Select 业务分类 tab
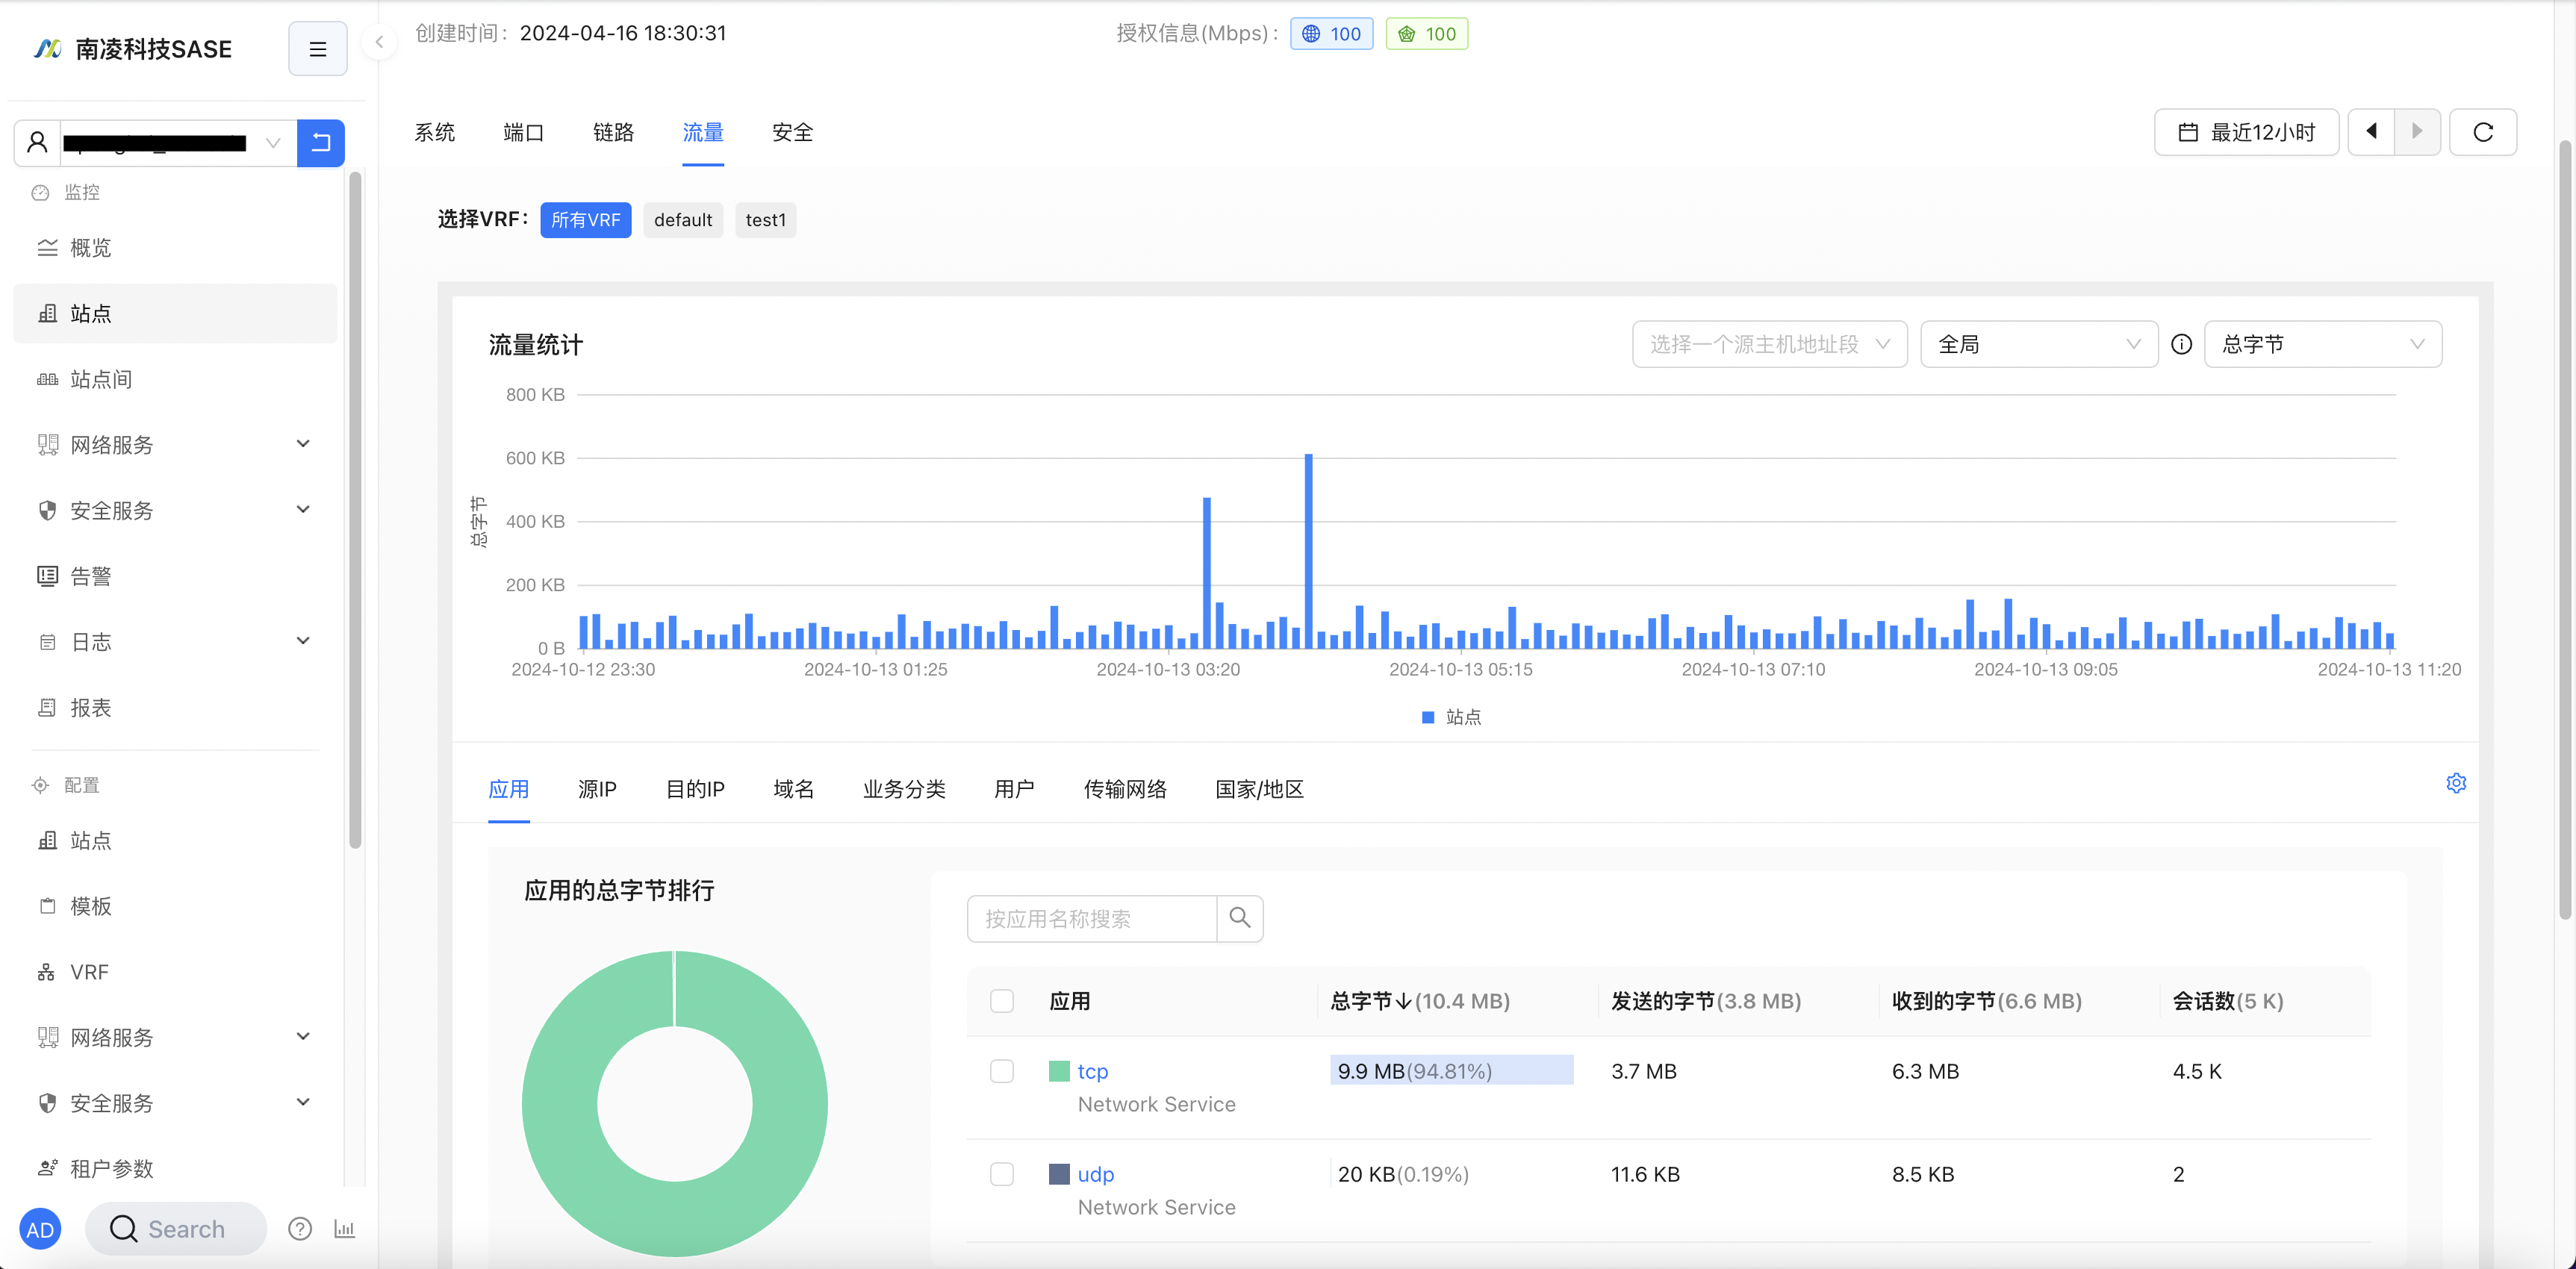Viewport: 2576px width, 1269px height. (x=904, y=789)
